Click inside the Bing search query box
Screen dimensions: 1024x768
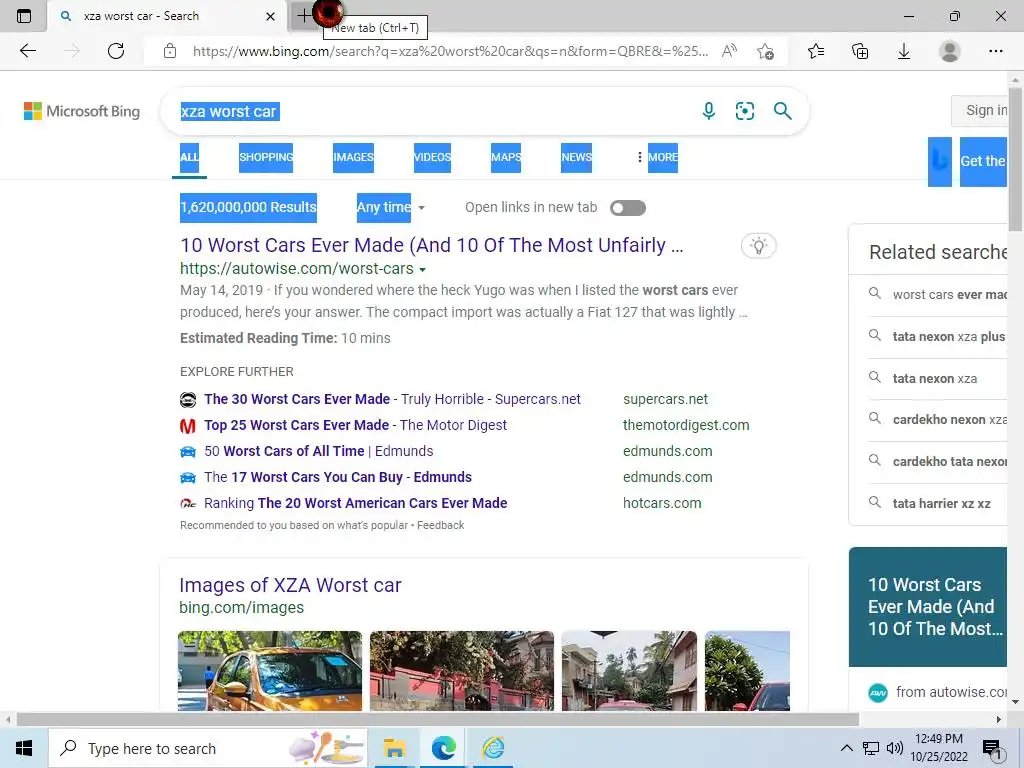(431, 112)
